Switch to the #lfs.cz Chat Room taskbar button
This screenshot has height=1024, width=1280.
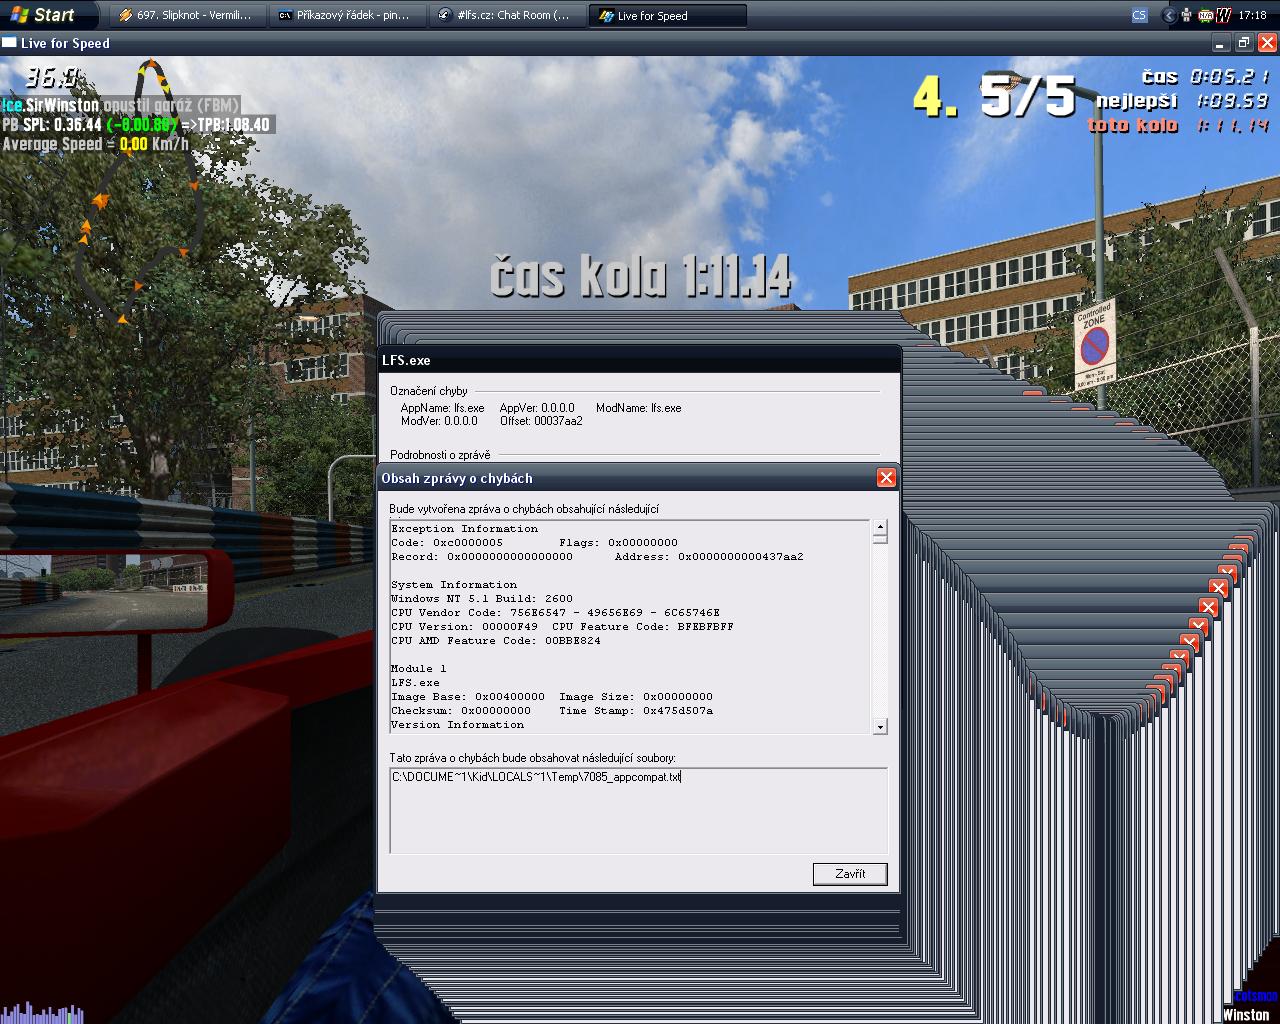(509, 15)
